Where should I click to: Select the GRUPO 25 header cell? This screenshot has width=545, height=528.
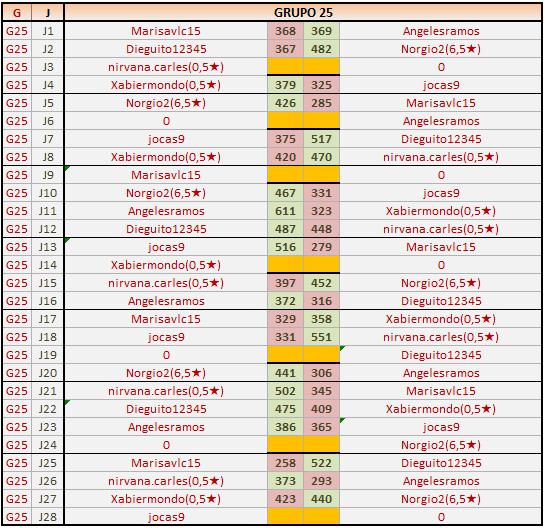[303, 13]
